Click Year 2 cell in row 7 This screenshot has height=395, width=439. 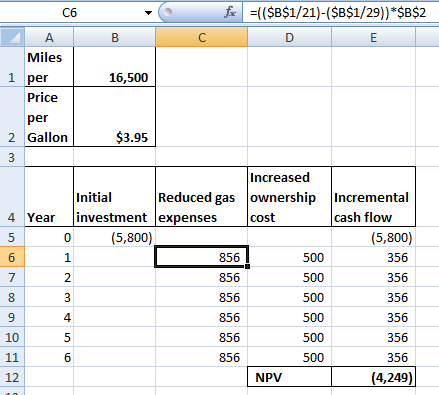tap(49, 277)
